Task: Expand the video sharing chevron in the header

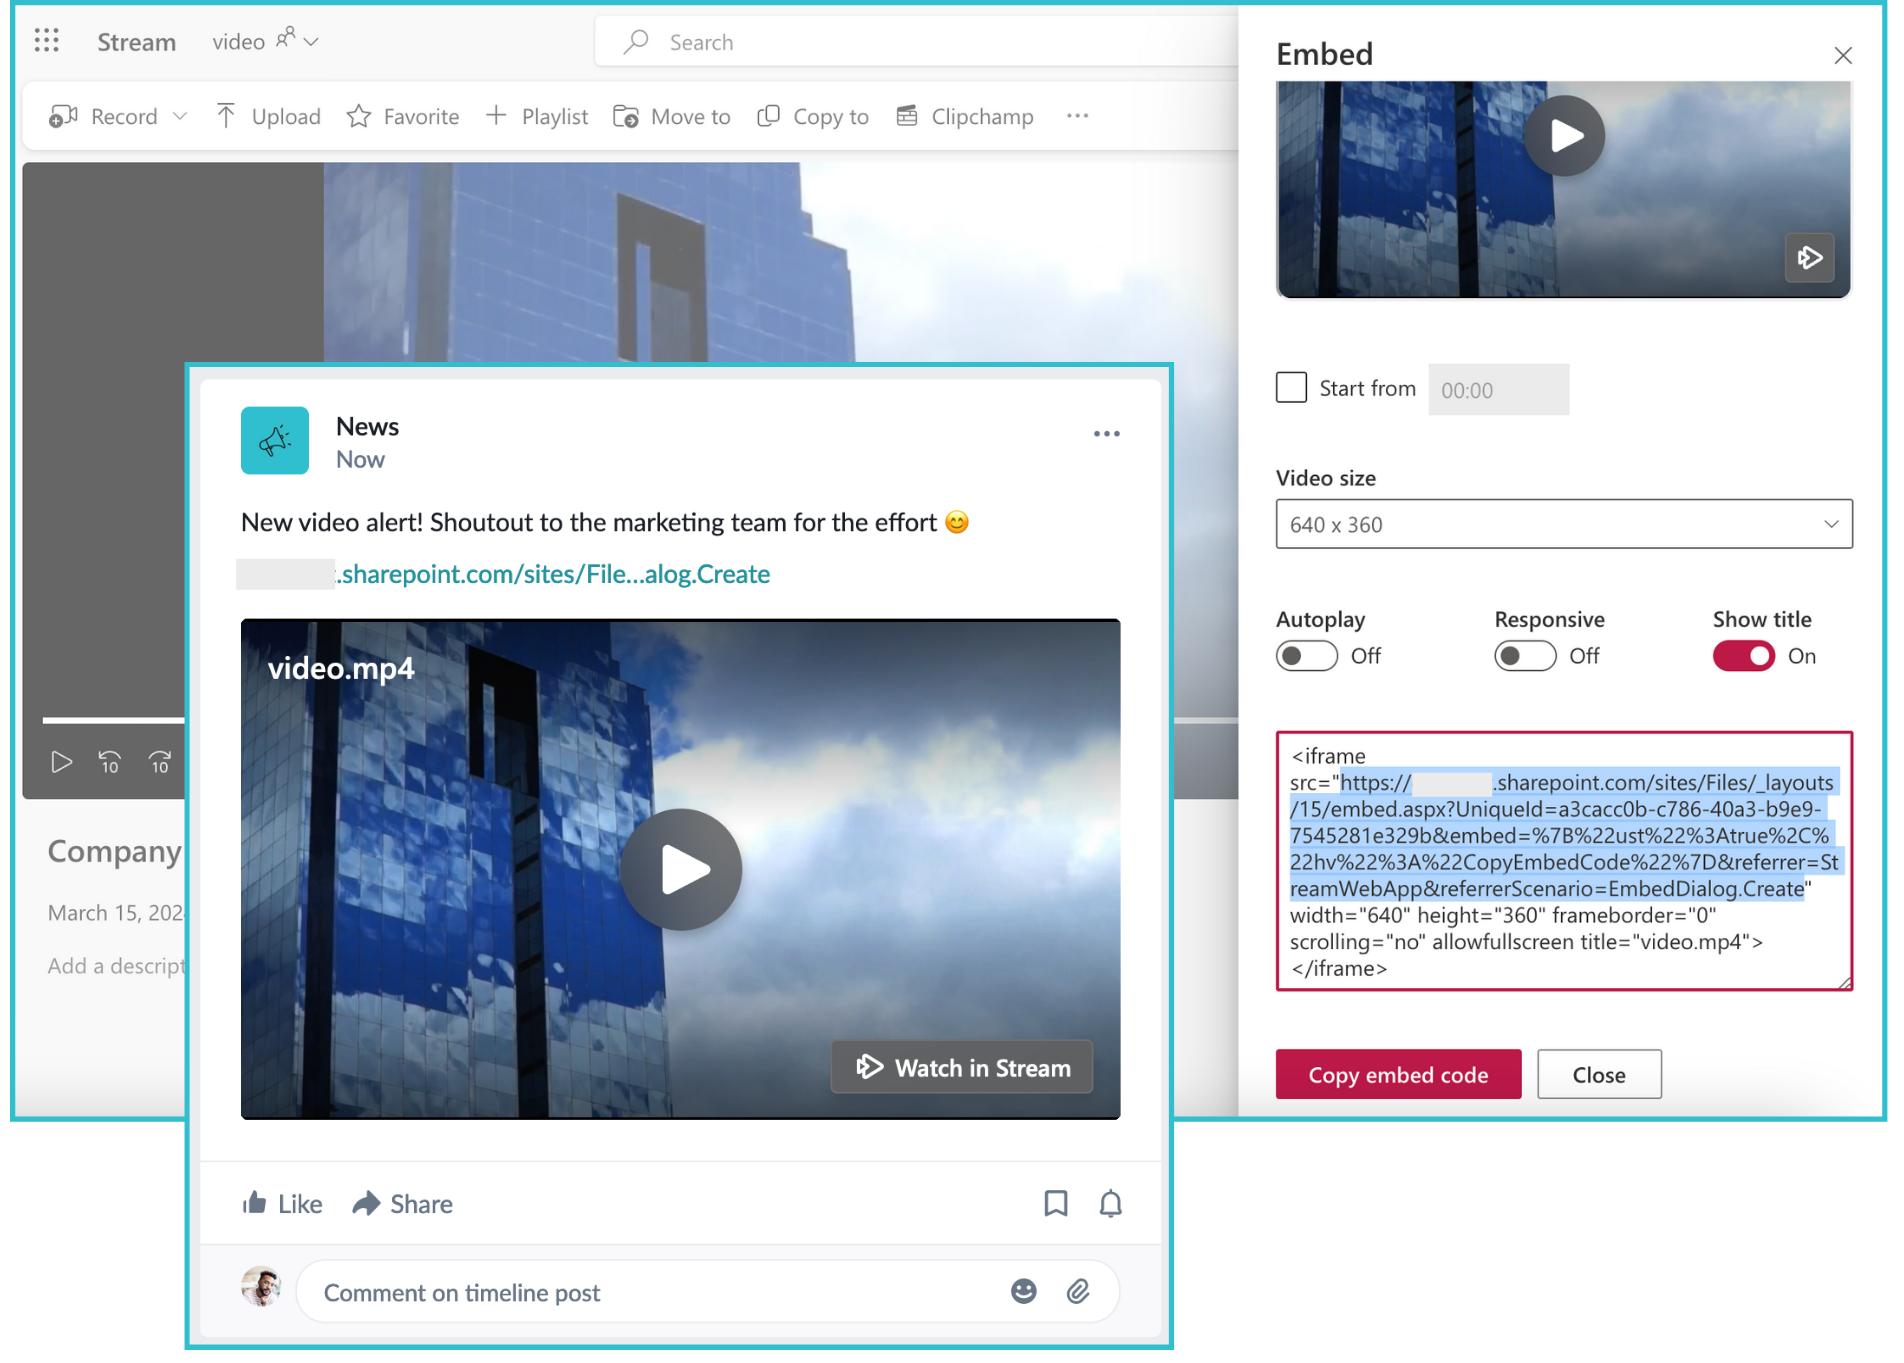Action: tap(311, 42)
